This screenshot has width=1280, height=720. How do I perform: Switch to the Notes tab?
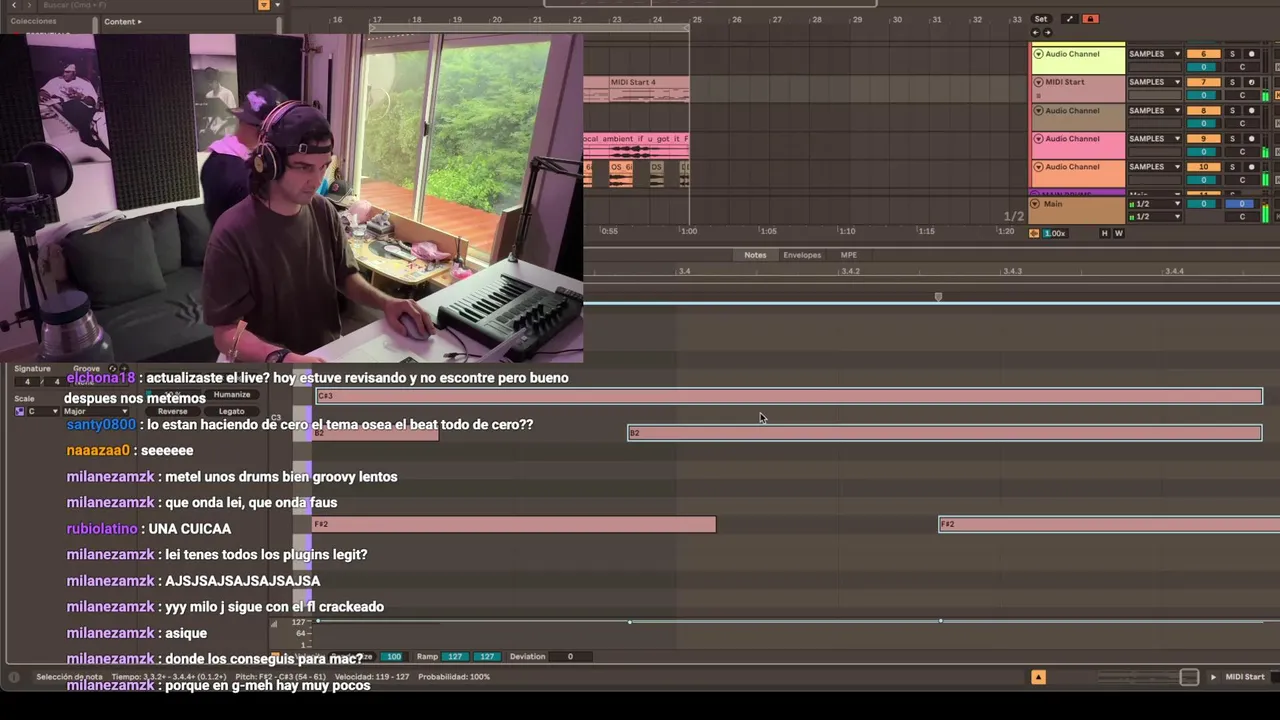pos(755,255)
